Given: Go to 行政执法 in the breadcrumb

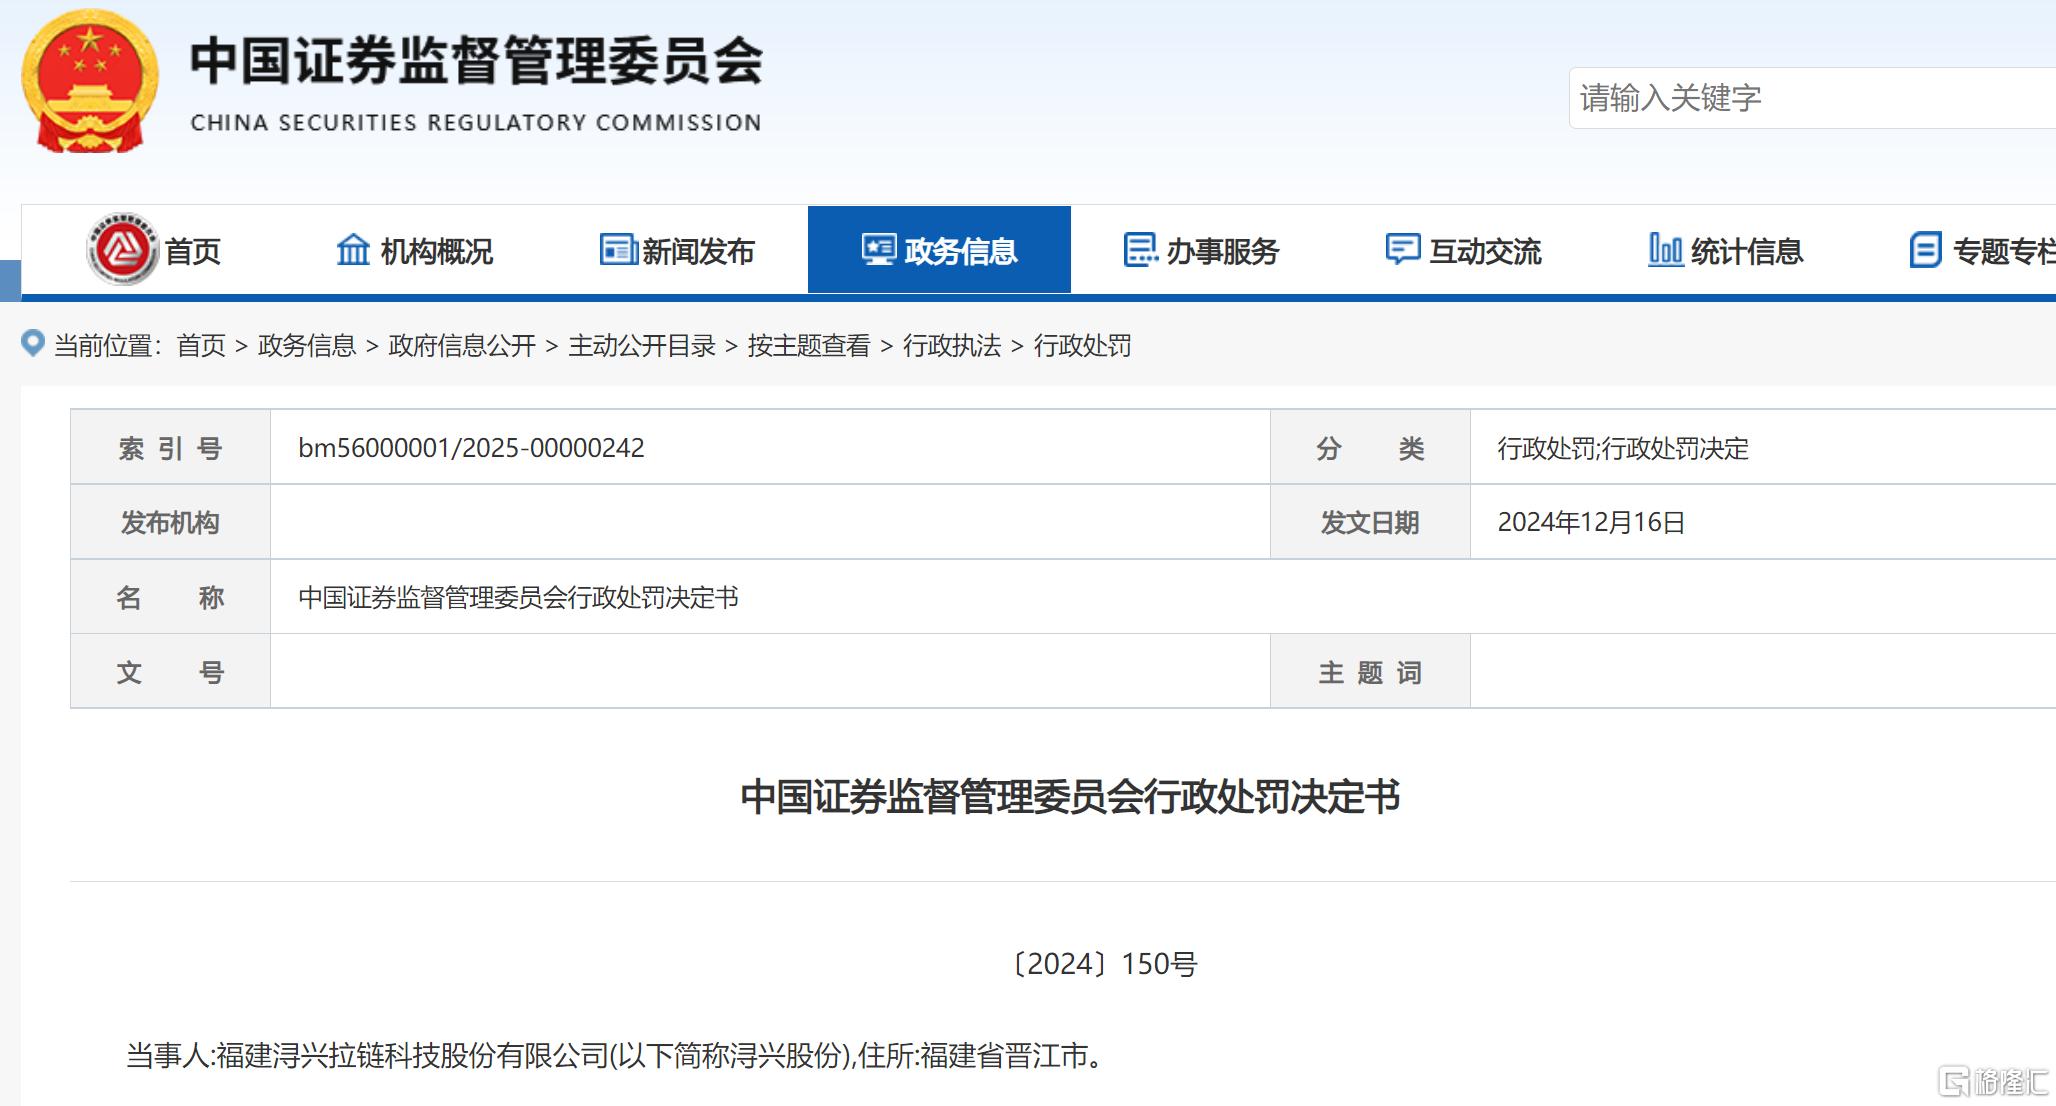Looking at the screenshot, I should coord(952,346).
